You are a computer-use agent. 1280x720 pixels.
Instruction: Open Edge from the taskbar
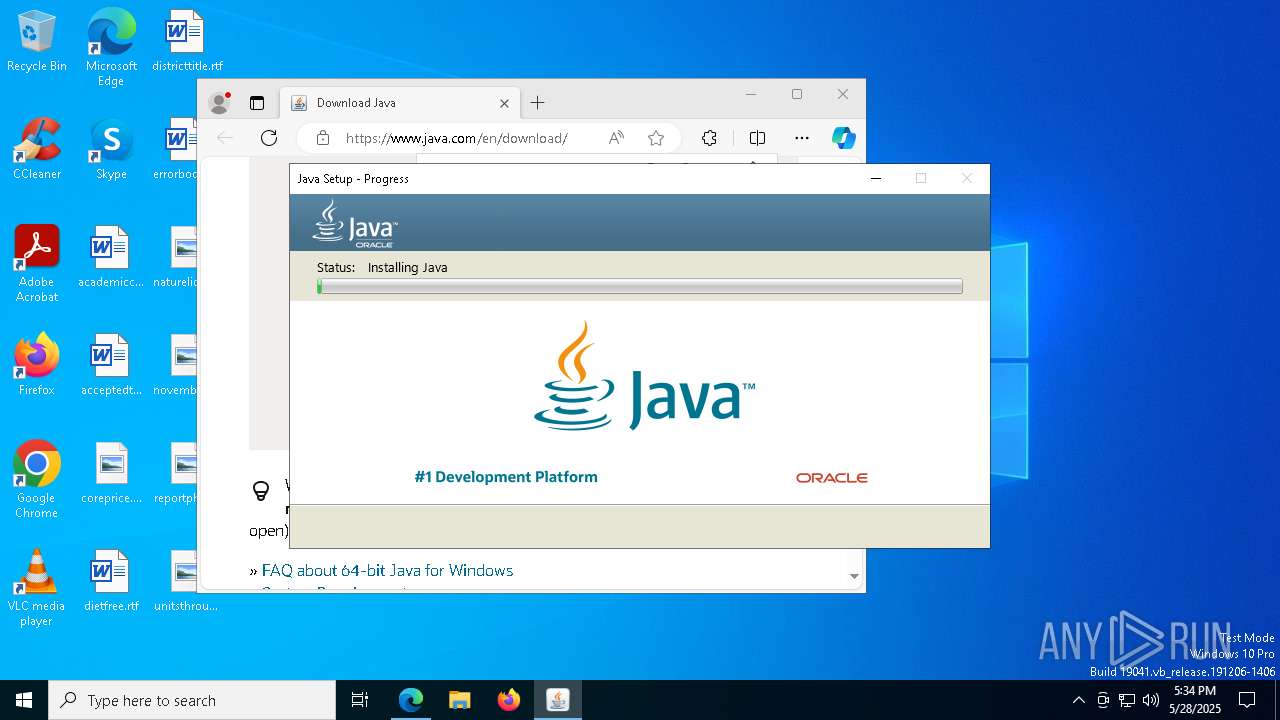click(411, 700)
